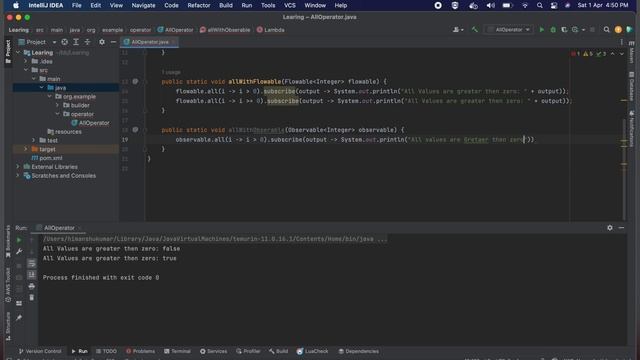Switch to AllOperator.java editor tab
The height and width of the screenshot is (360, 640).
[149, 42]
